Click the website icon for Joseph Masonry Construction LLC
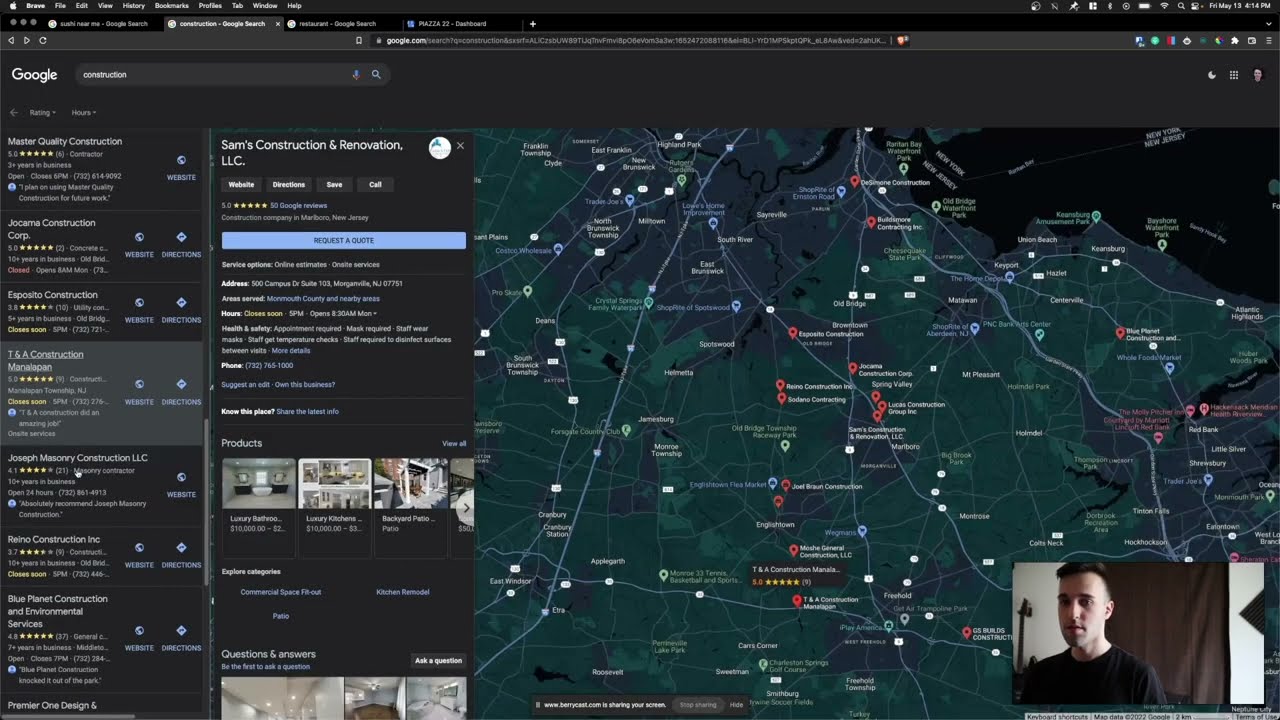Image resolution: width=1280 pixels, height=720 pixels. [181, 477]
